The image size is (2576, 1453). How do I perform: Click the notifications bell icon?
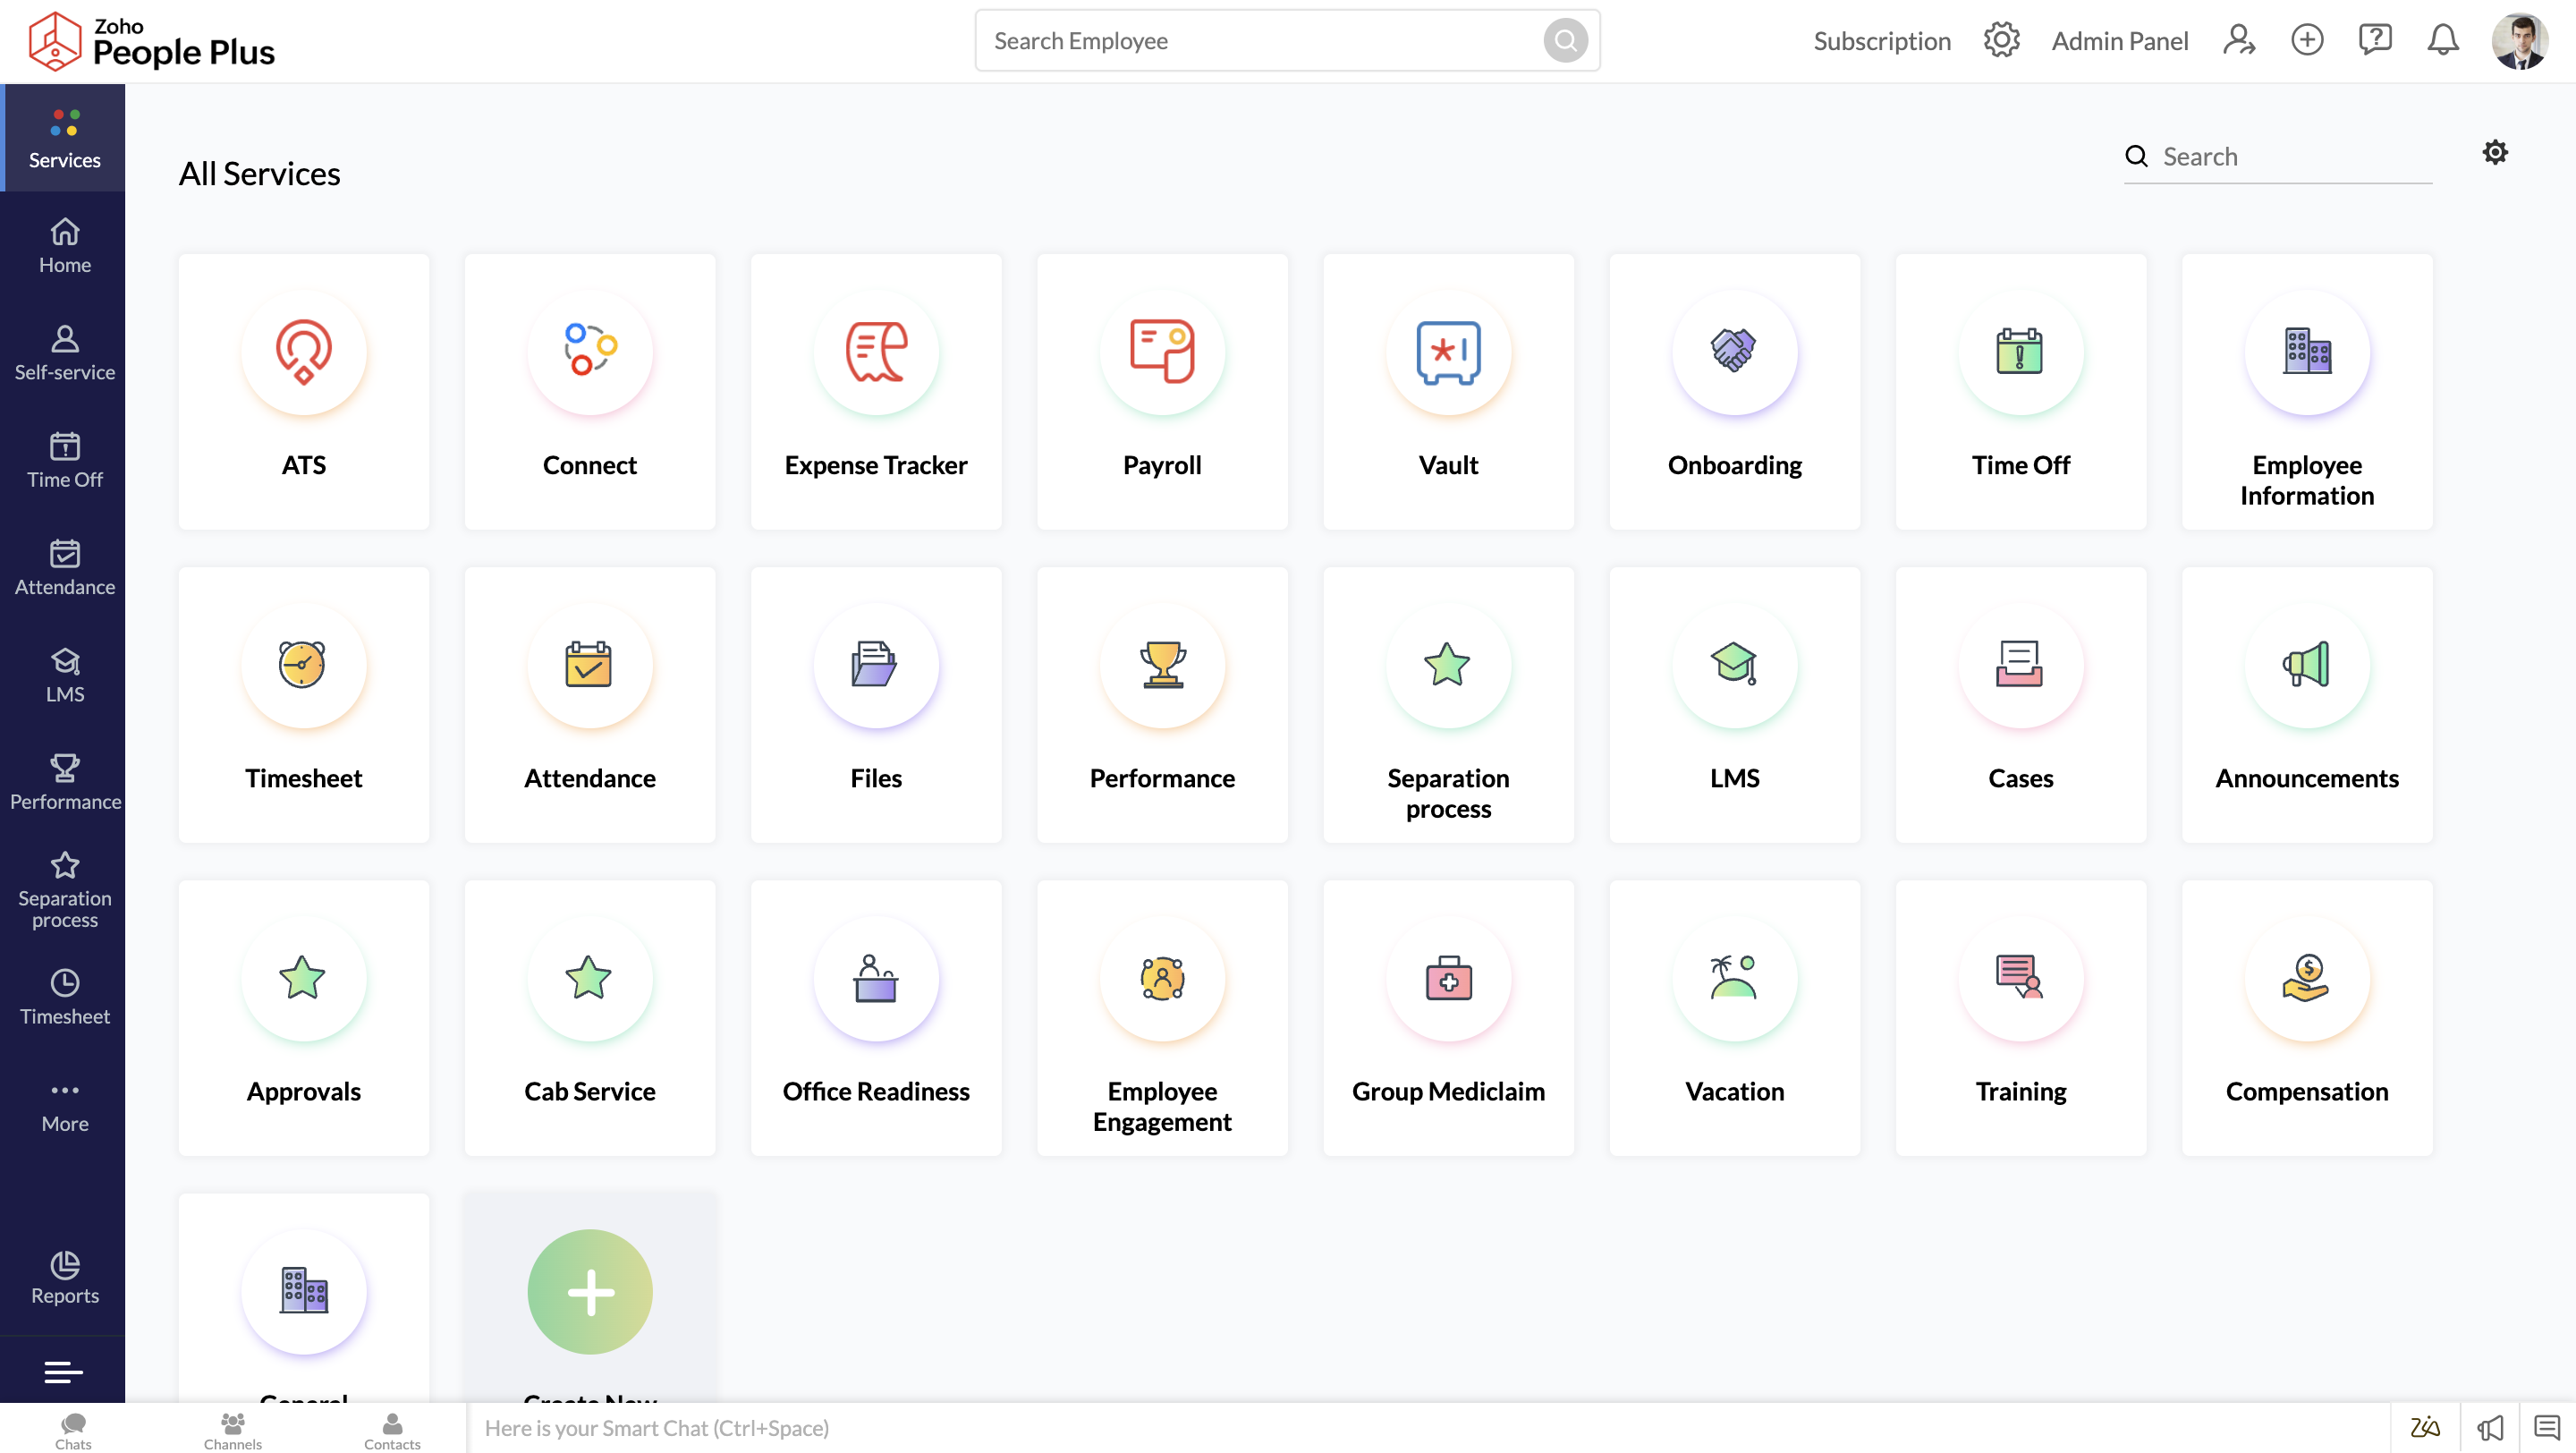[x=2442, y=40]
